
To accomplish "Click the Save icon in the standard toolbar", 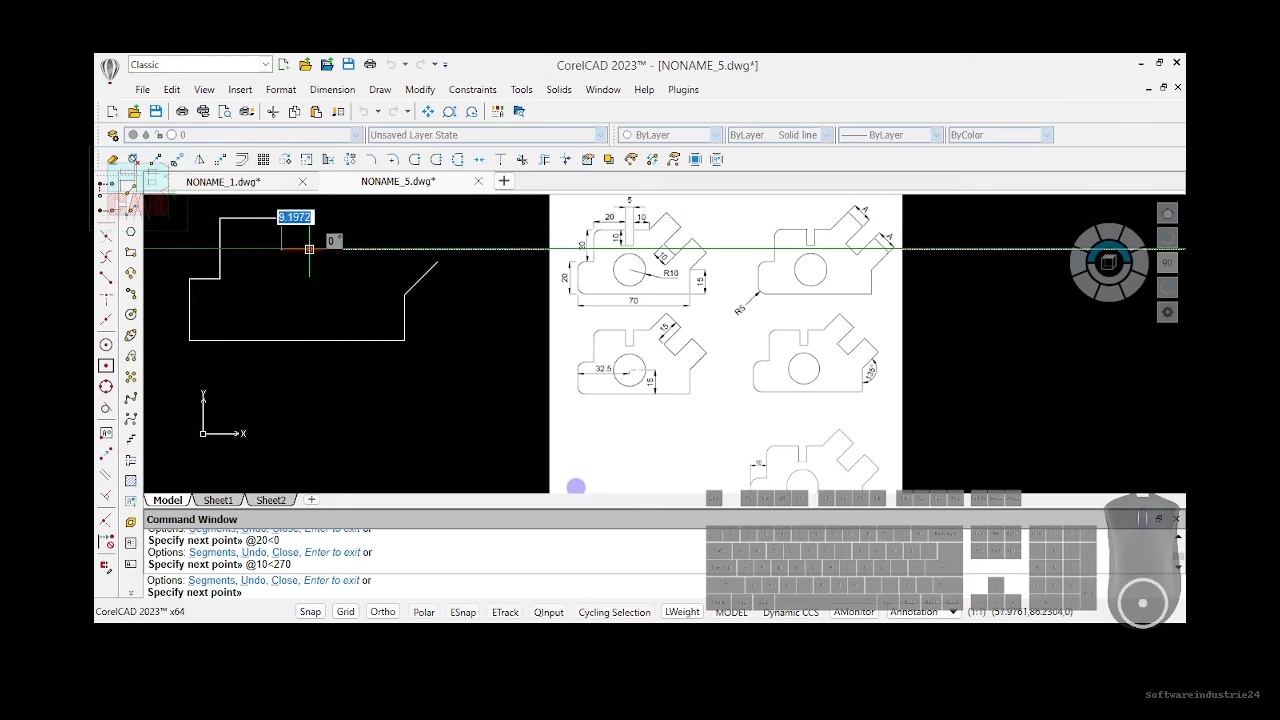I will pos(156,112).
